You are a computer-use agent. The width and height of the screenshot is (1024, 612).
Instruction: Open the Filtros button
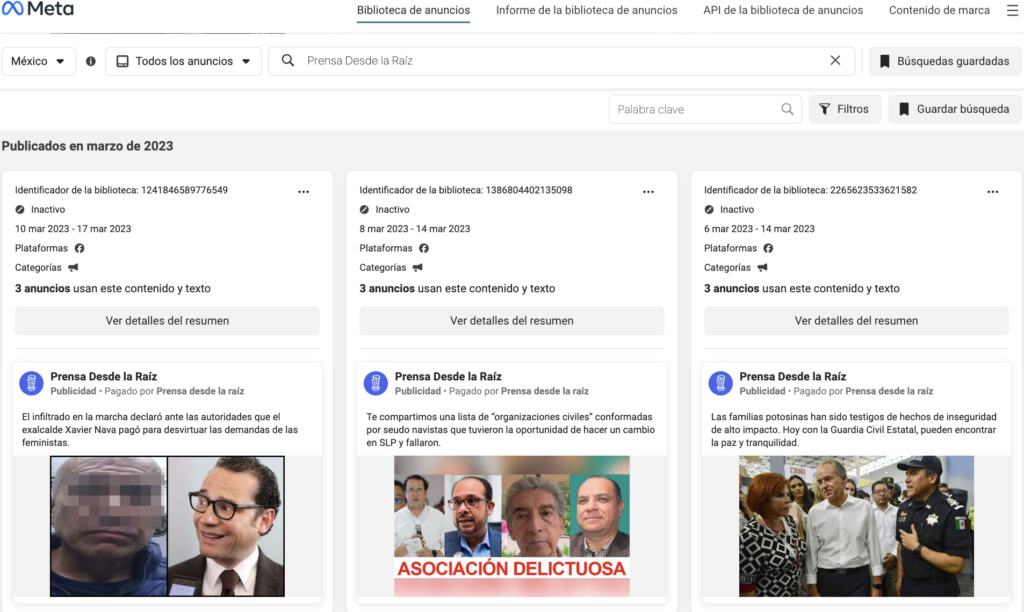click(844, 109)
